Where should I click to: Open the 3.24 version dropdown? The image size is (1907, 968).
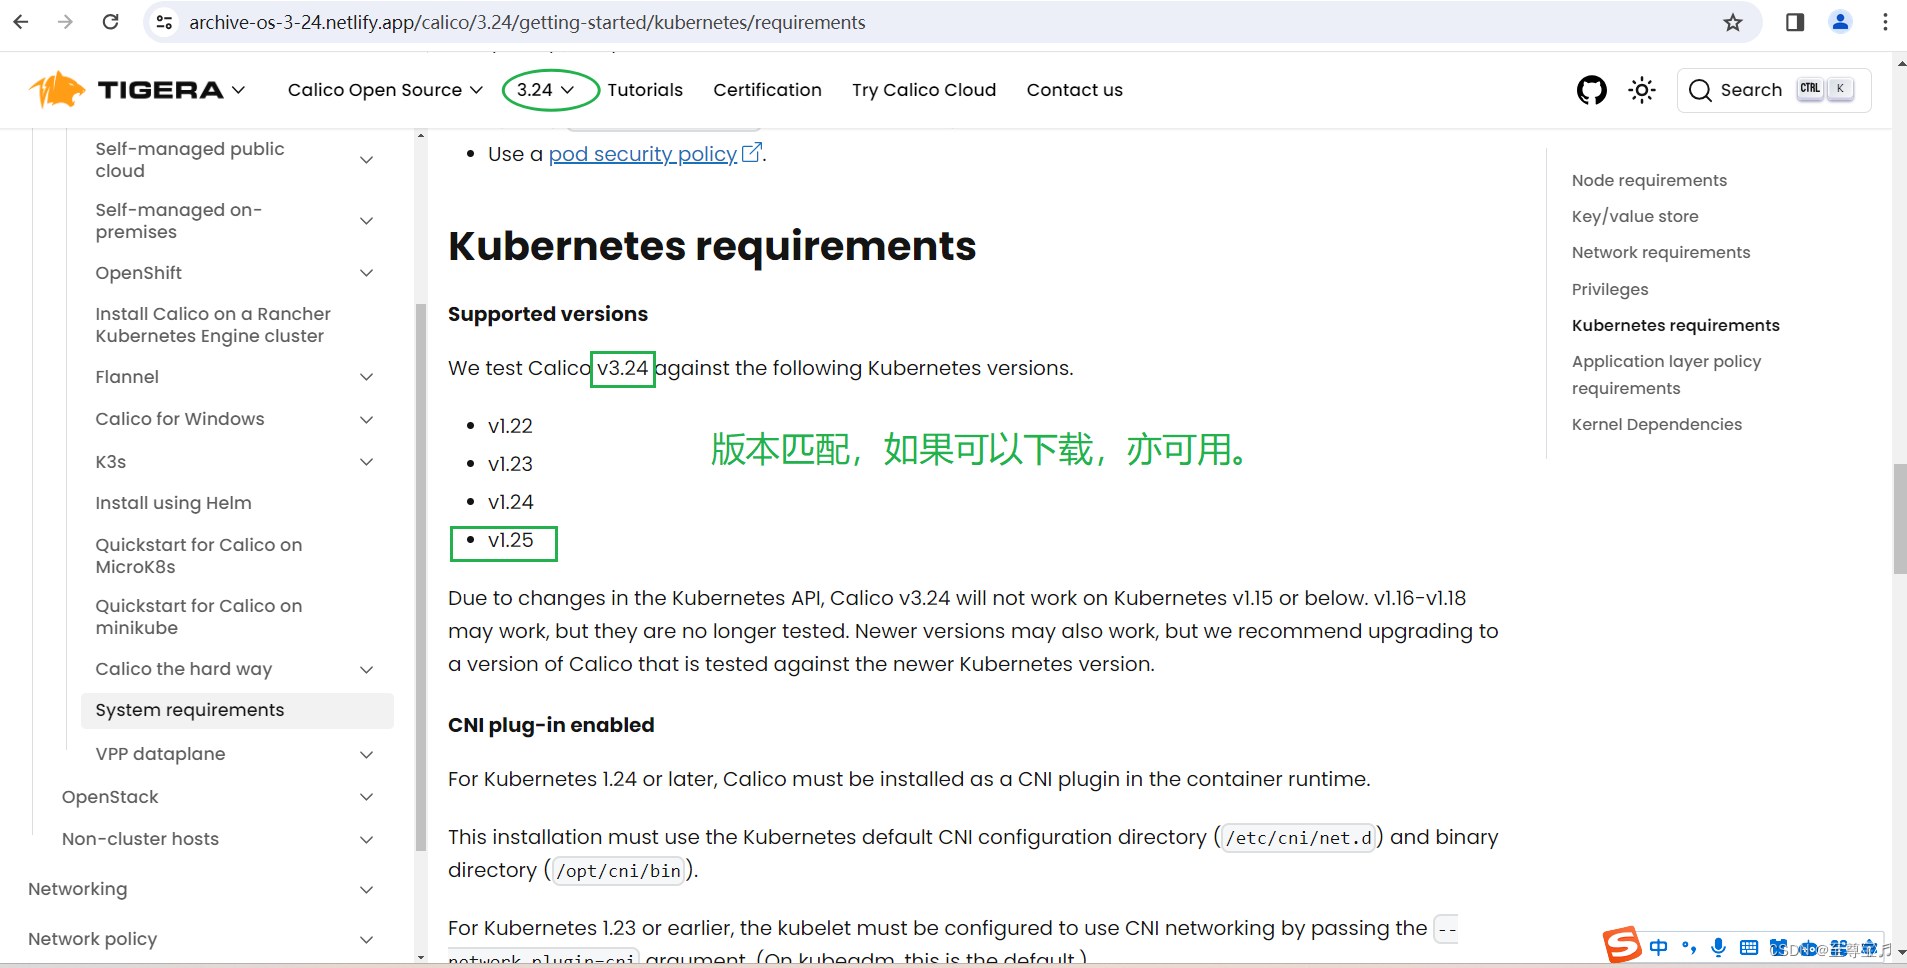pos(546,90)
